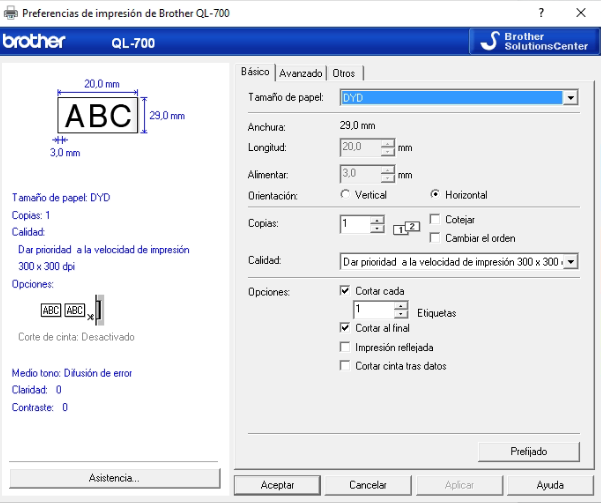Screen dimensions: 601x503
Task: Click the Longitud up spinner arrow
Action: [388, 143]
